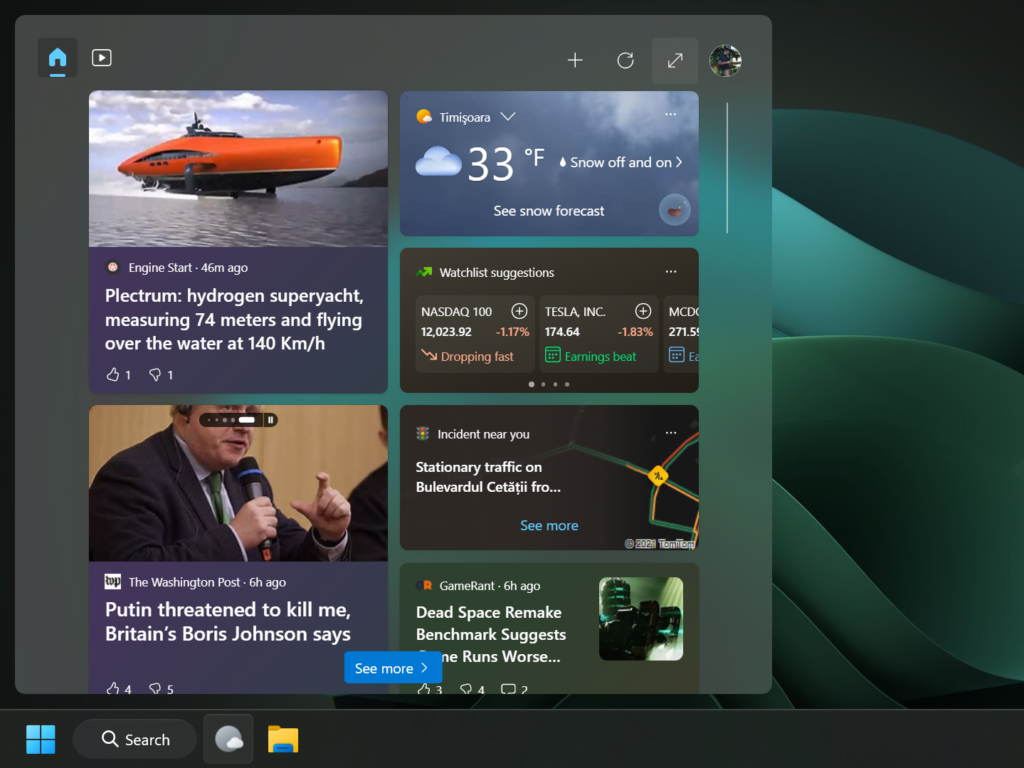The width and height of the screenshot is (1024, 768).
Task: Open the TESLA, INC. stock card
Action: 599,334
